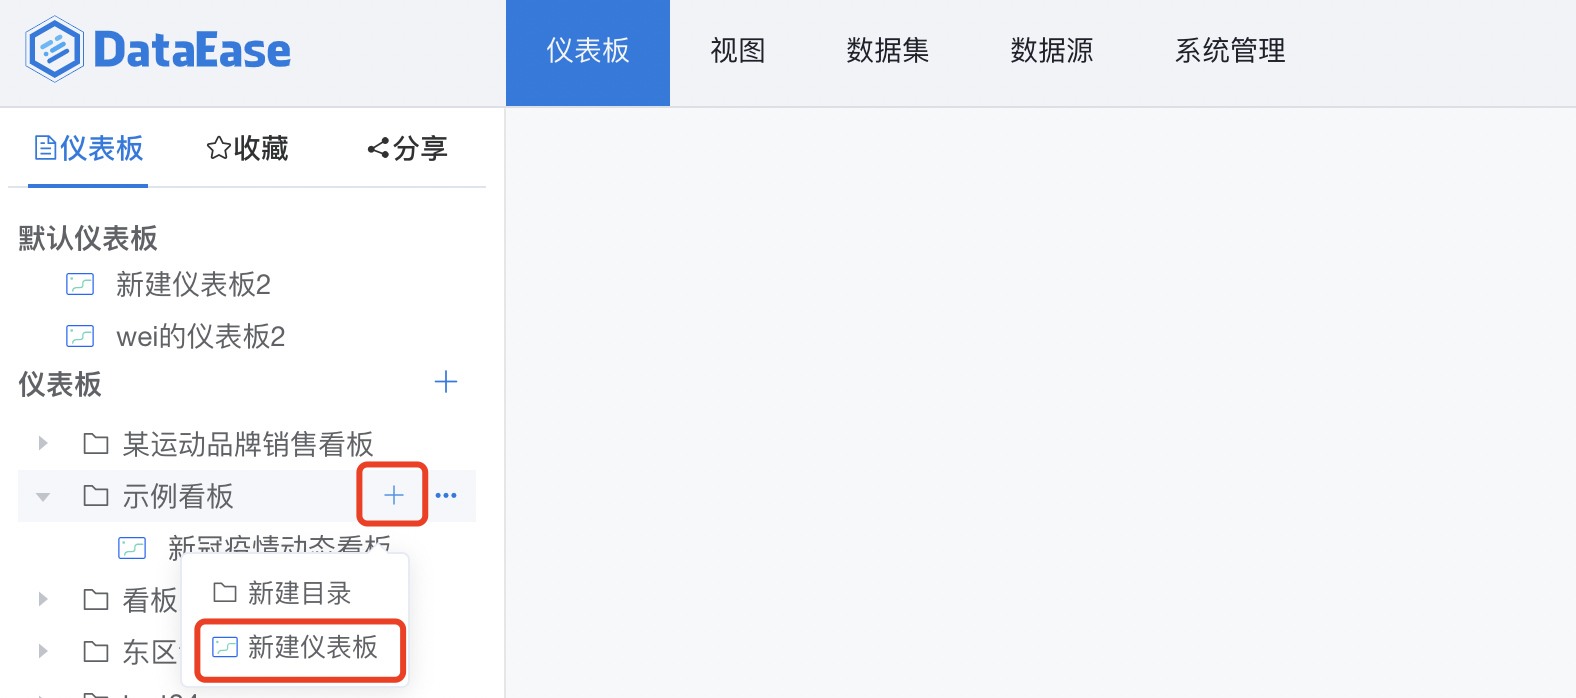Select the 示例看板 folder row
1576x698 pixels.
[x=247, y=496]
